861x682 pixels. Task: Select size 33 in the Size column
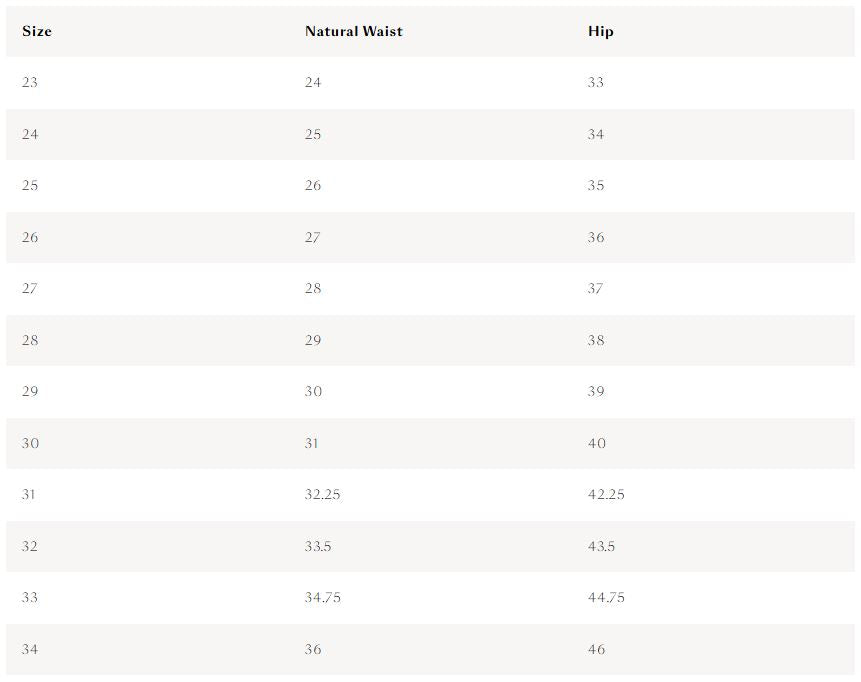coord(30,597)
